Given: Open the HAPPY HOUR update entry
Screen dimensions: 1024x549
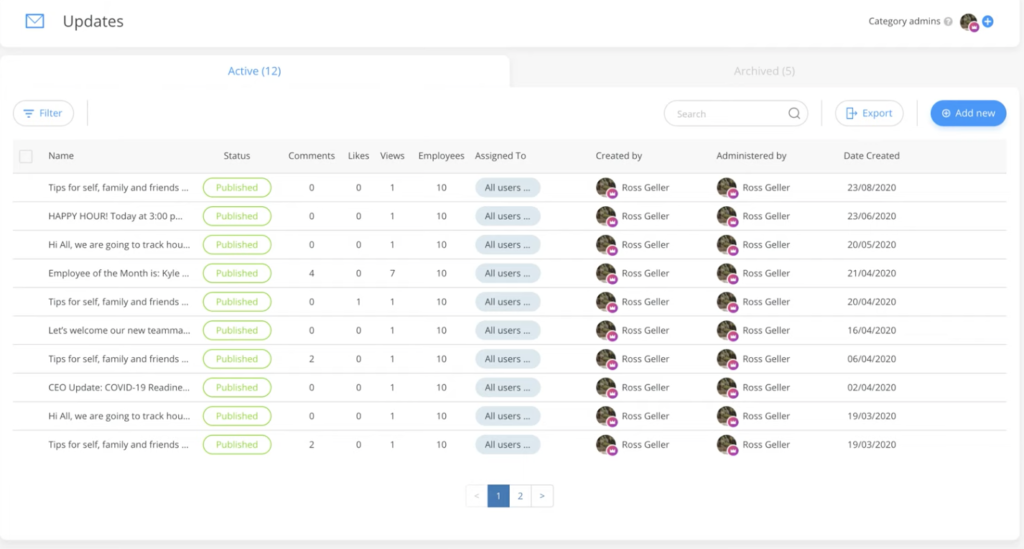Looking at the screenshot, I should click(118, 216).
